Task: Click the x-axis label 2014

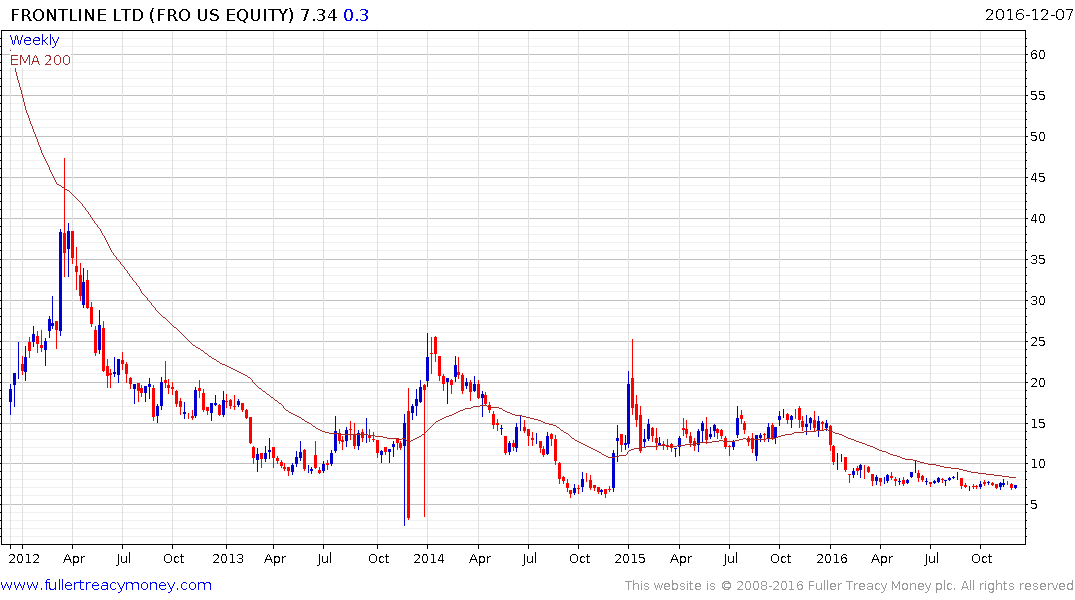Action: tap(428, 558)
